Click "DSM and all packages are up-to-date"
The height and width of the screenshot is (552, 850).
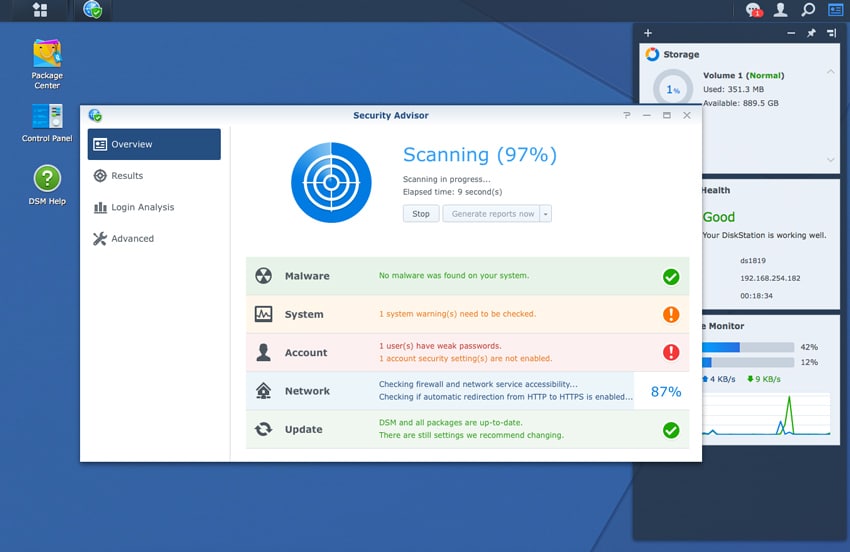[x=450, y=422]
